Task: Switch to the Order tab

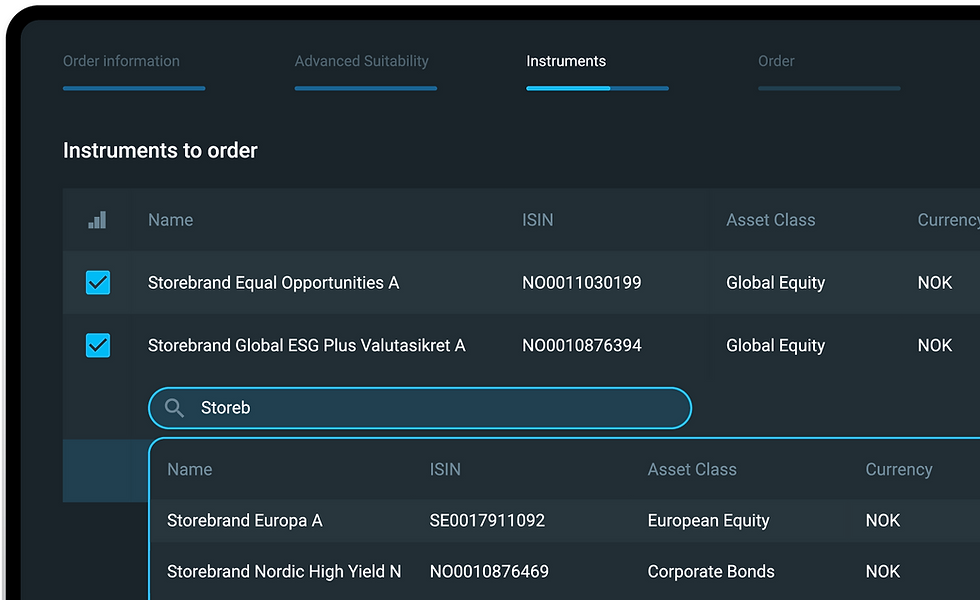Action: [x=776, y=61]
